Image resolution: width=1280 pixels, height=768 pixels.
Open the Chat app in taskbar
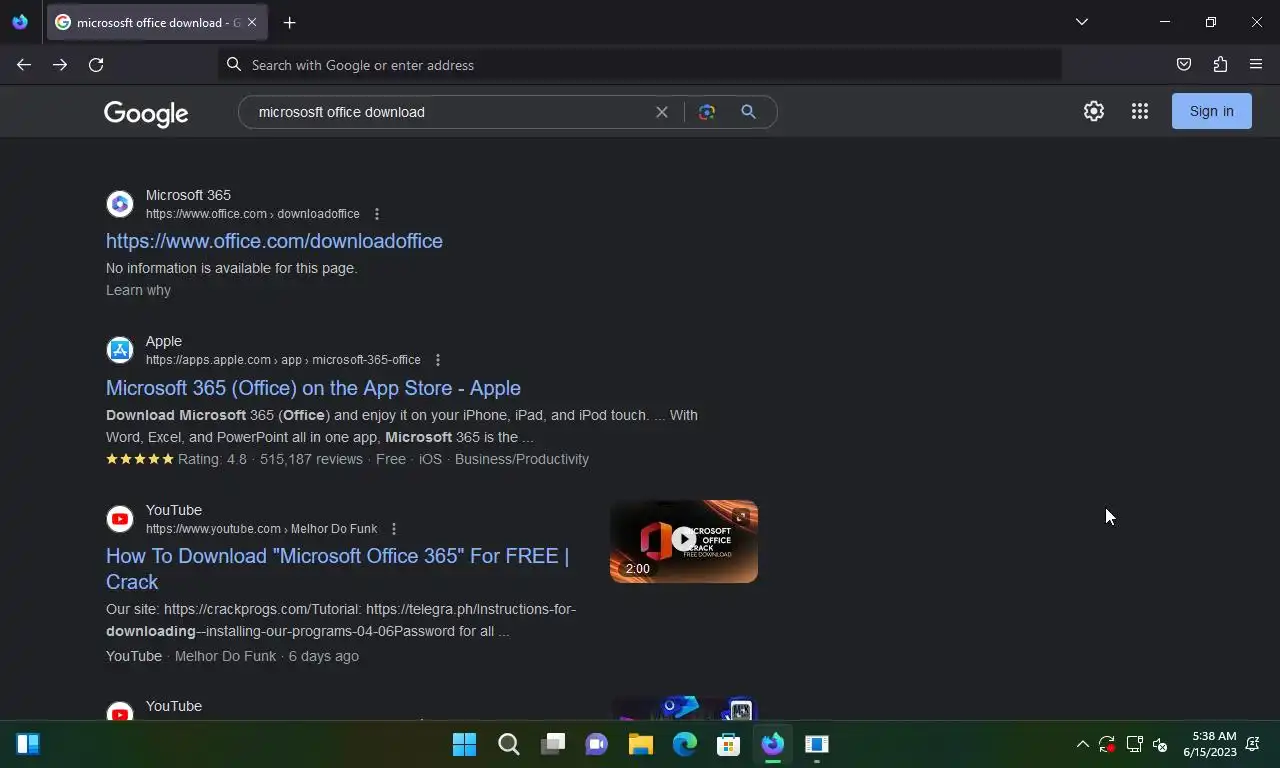[x=597, y=744]
